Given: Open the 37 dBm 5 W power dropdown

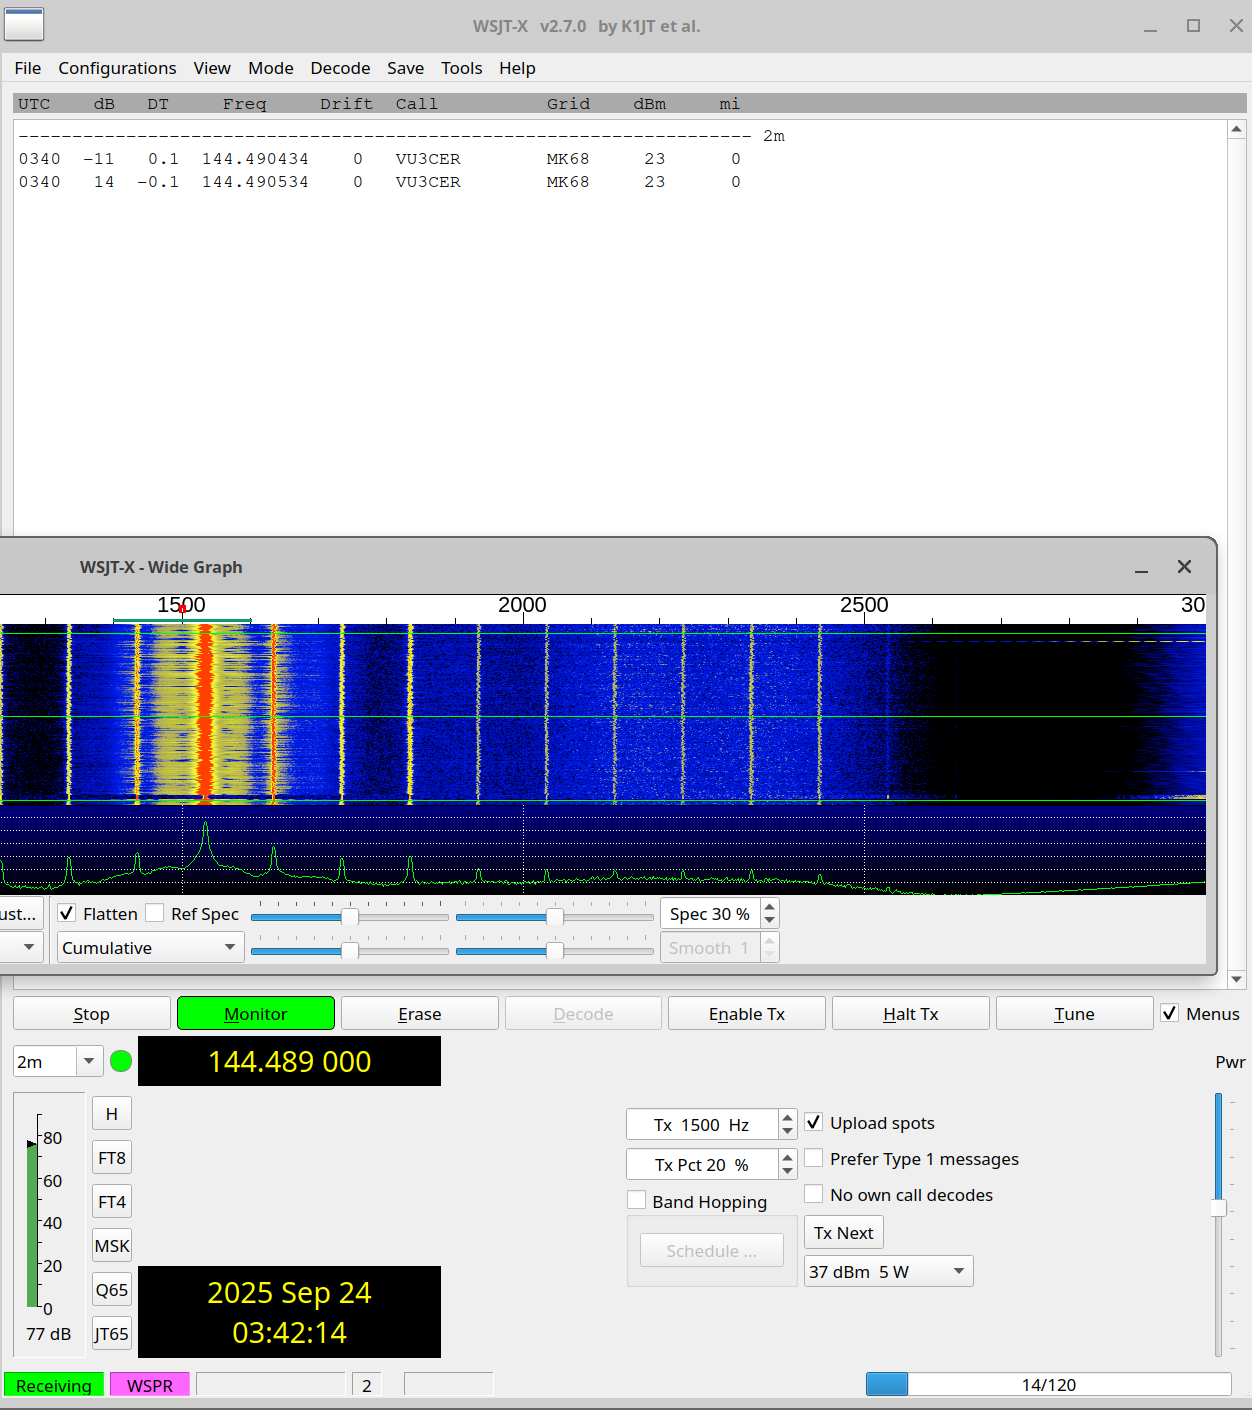Looking at the screenshot, I should [888, 1271].
